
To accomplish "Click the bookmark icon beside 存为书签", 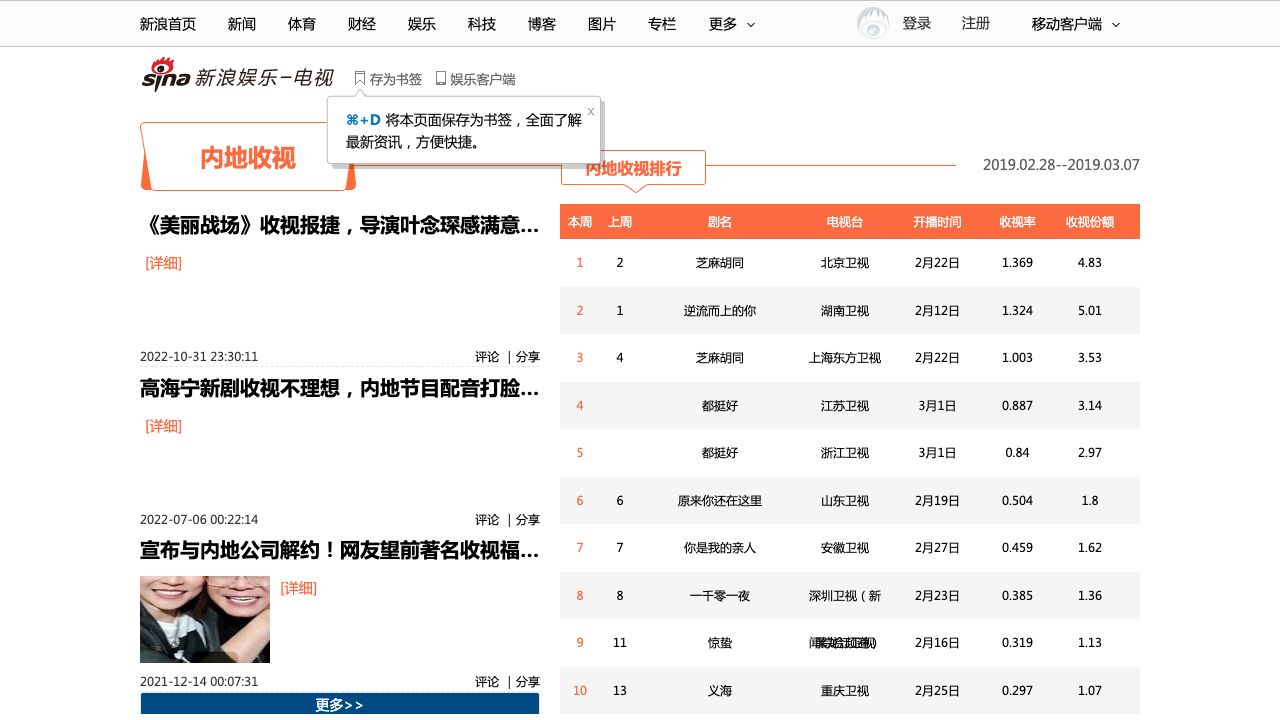I will click(x=360, y=78).
